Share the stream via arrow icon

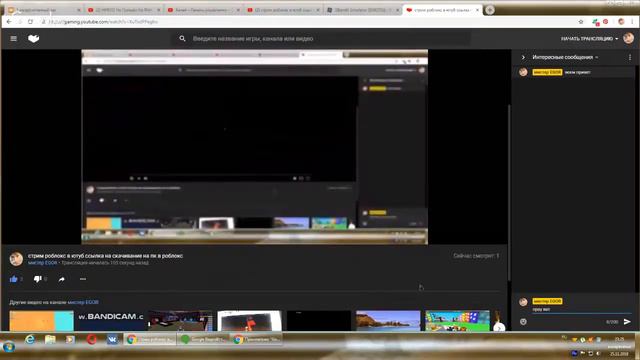pos(62,279)
